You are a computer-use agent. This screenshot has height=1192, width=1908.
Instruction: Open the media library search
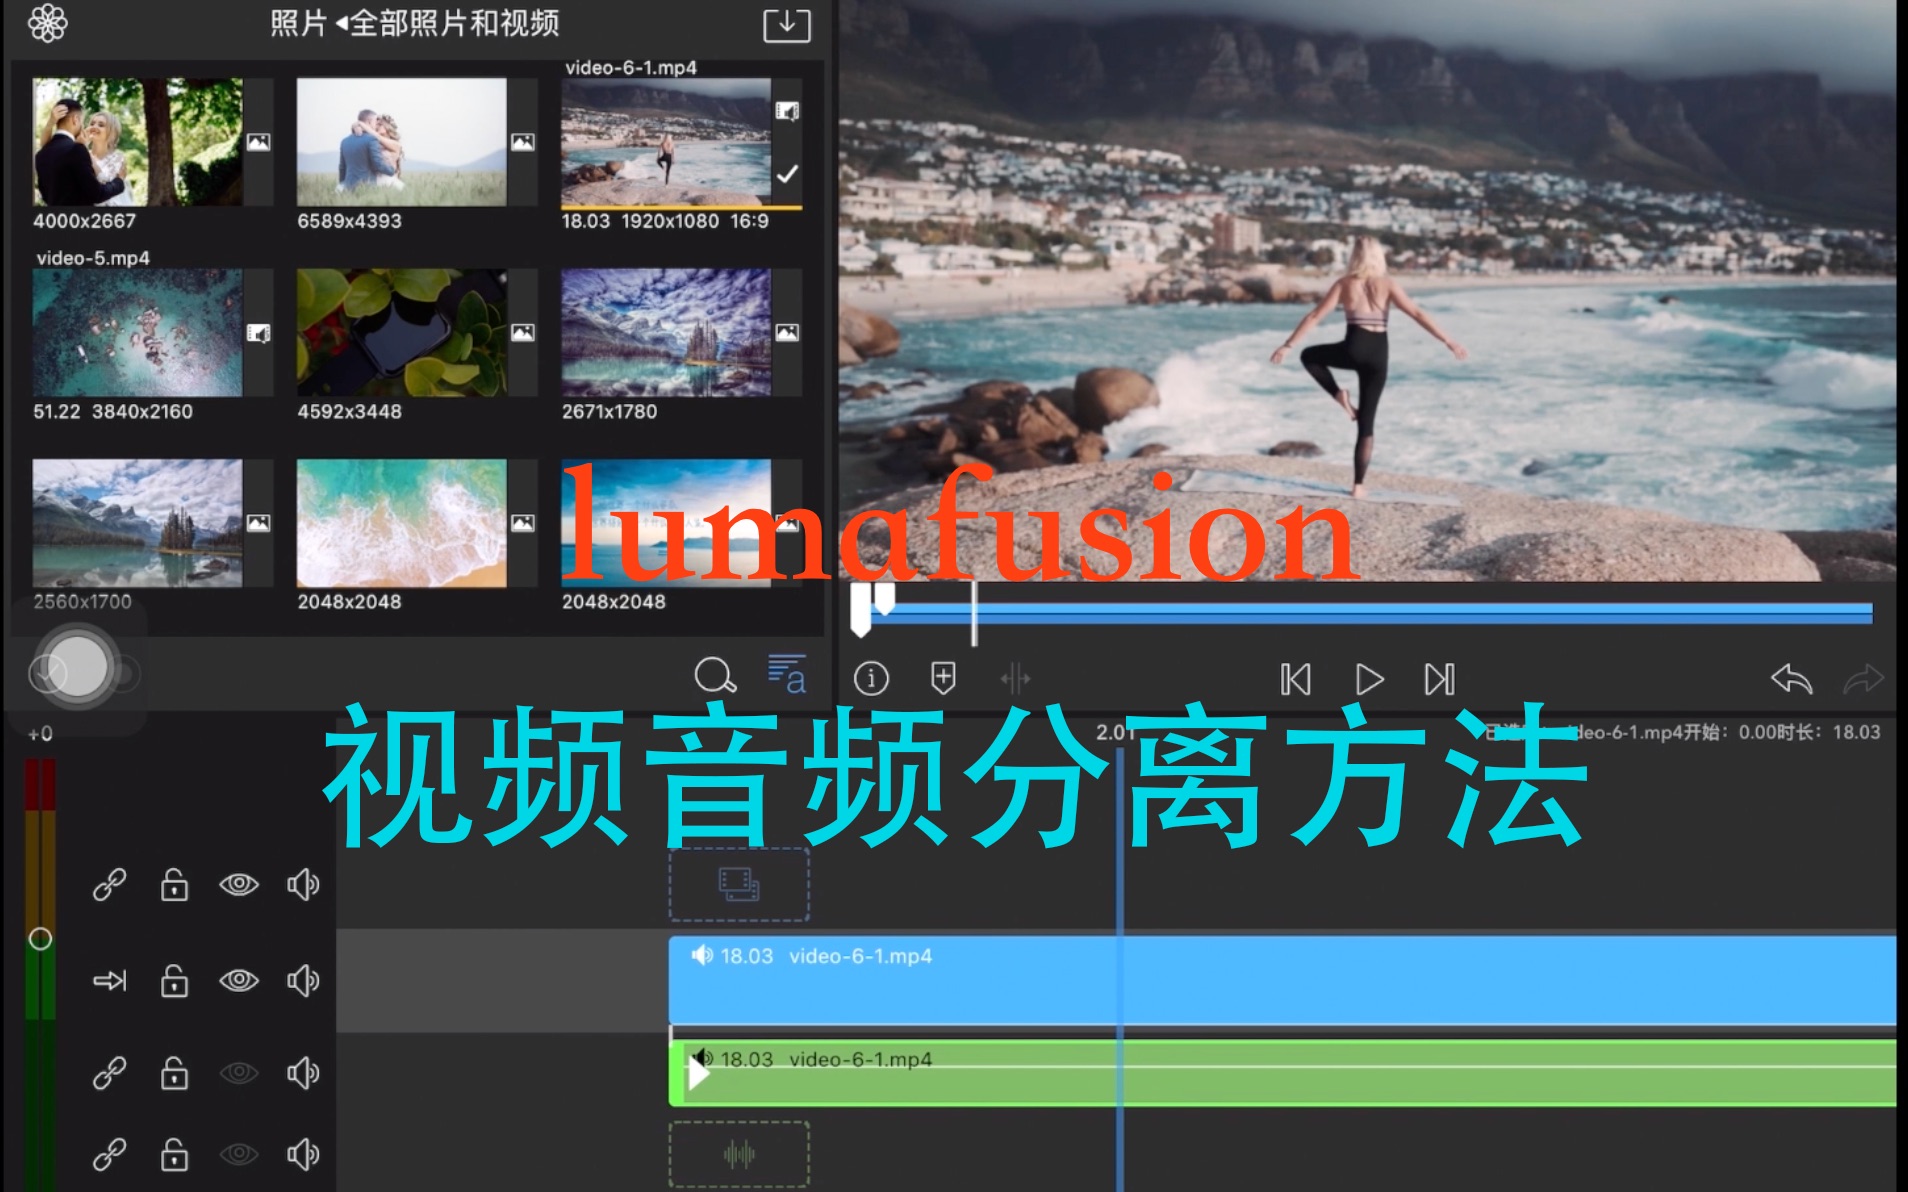[715, 676]
